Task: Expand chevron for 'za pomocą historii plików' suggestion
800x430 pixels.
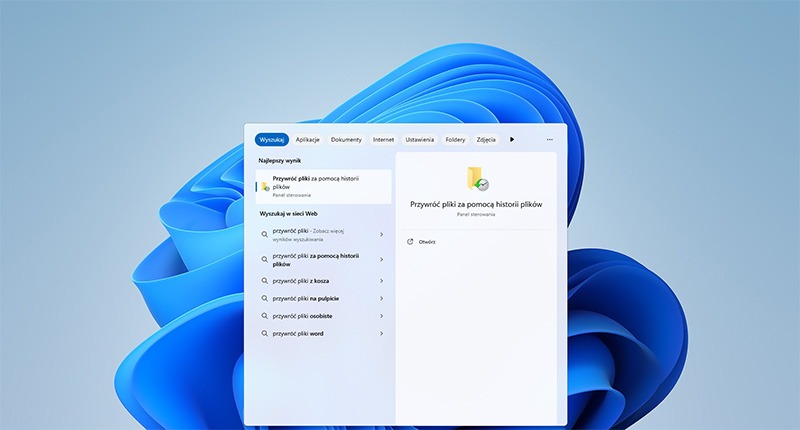Action: click(x=381, y=260)
